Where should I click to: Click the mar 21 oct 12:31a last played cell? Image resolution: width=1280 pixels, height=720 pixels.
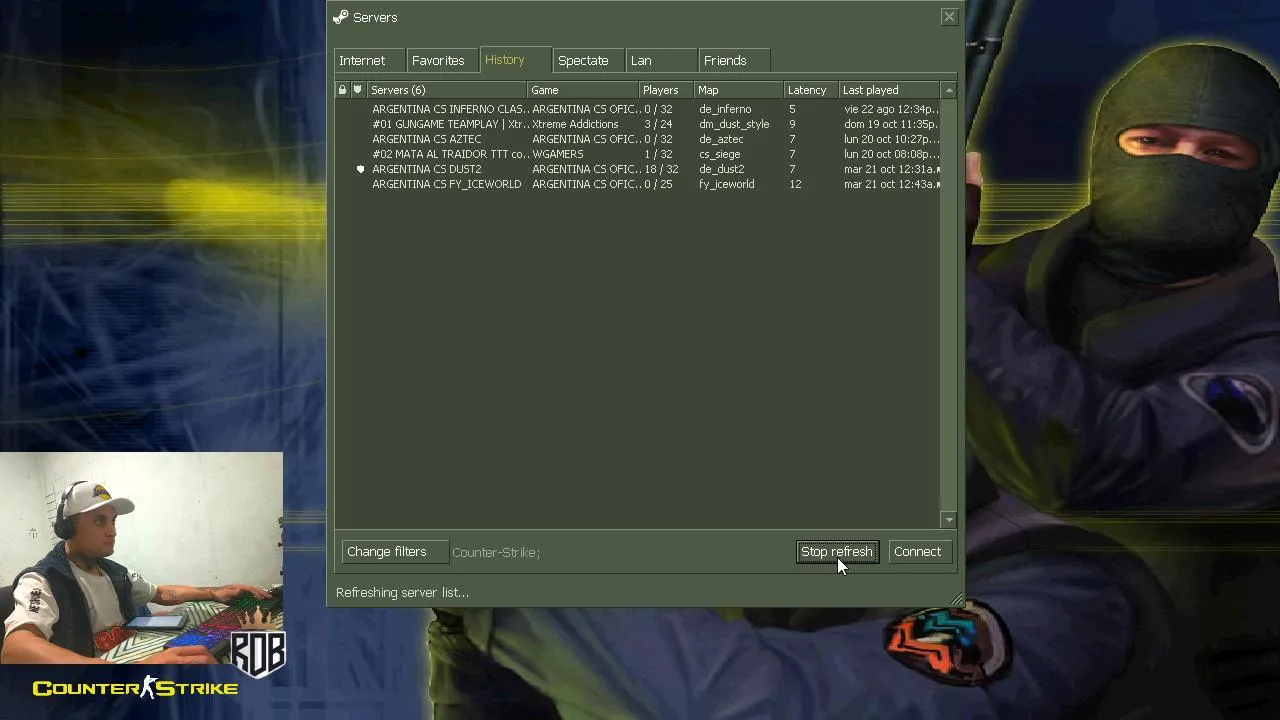tap(891, 169)
